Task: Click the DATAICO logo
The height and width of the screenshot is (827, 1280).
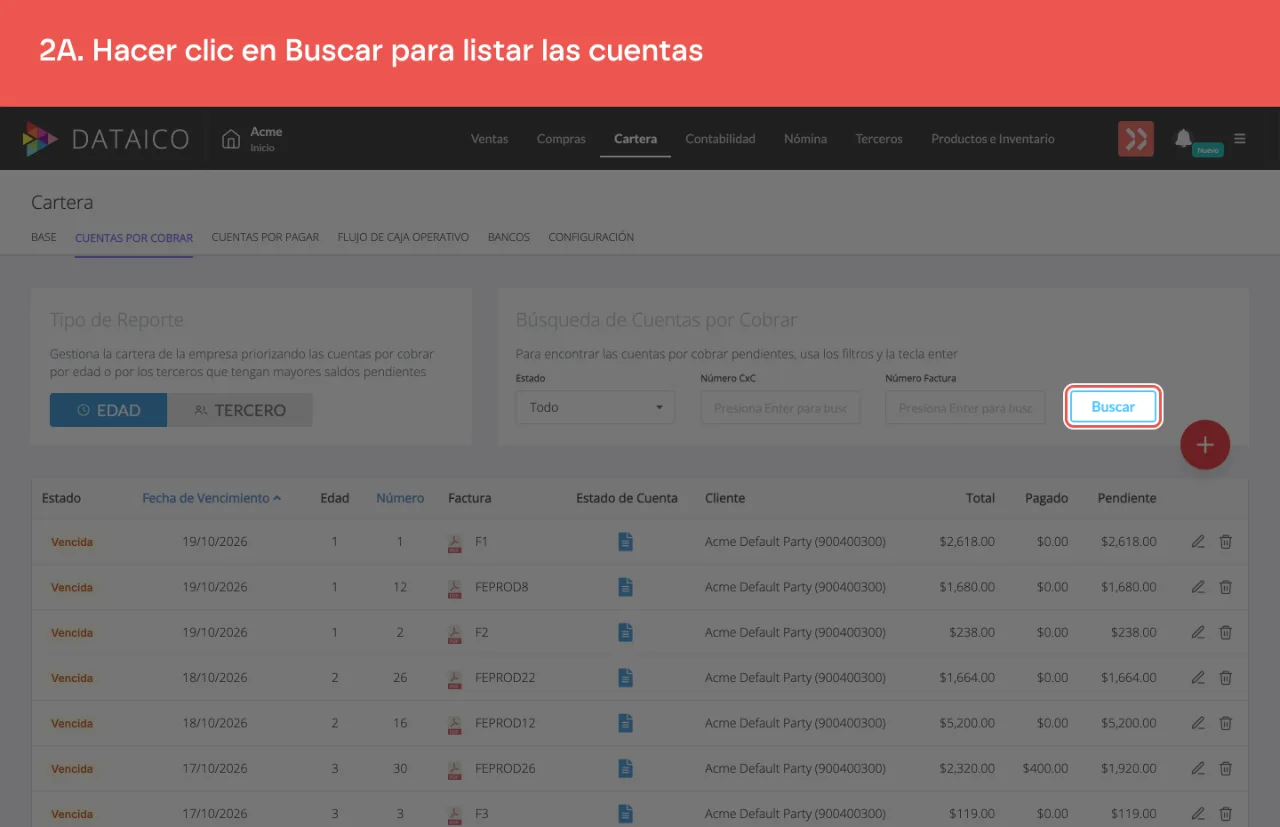Action: tap(106, 139)
